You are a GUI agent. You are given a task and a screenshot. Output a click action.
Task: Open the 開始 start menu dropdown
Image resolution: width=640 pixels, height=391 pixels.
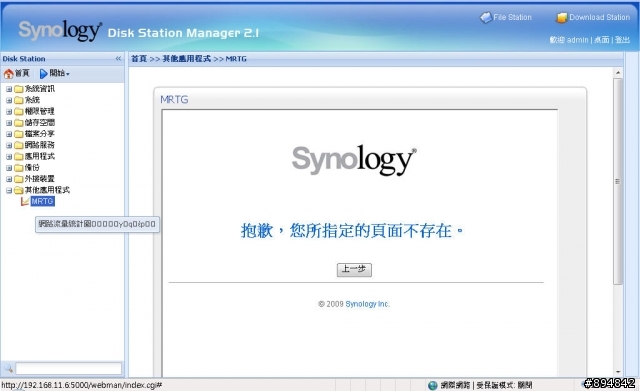point(55,74)
